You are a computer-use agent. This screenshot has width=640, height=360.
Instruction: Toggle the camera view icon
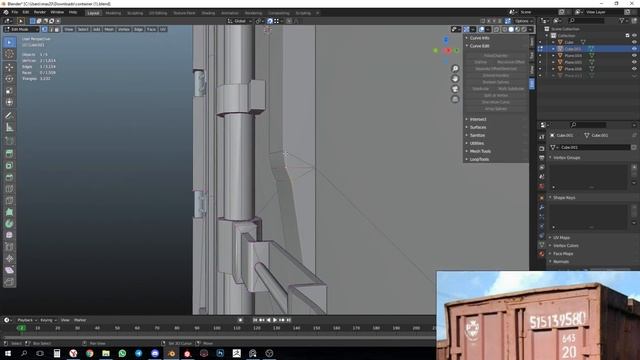[455, 89]
